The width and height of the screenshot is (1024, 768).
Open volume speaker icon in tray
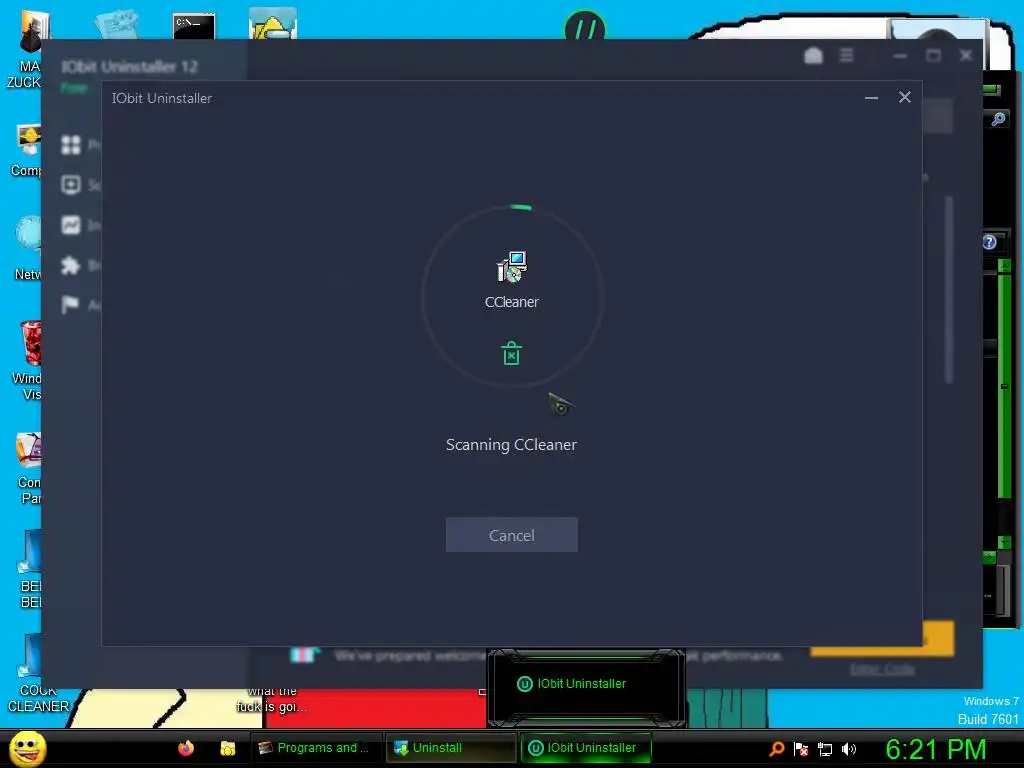(x=849, y=749)
